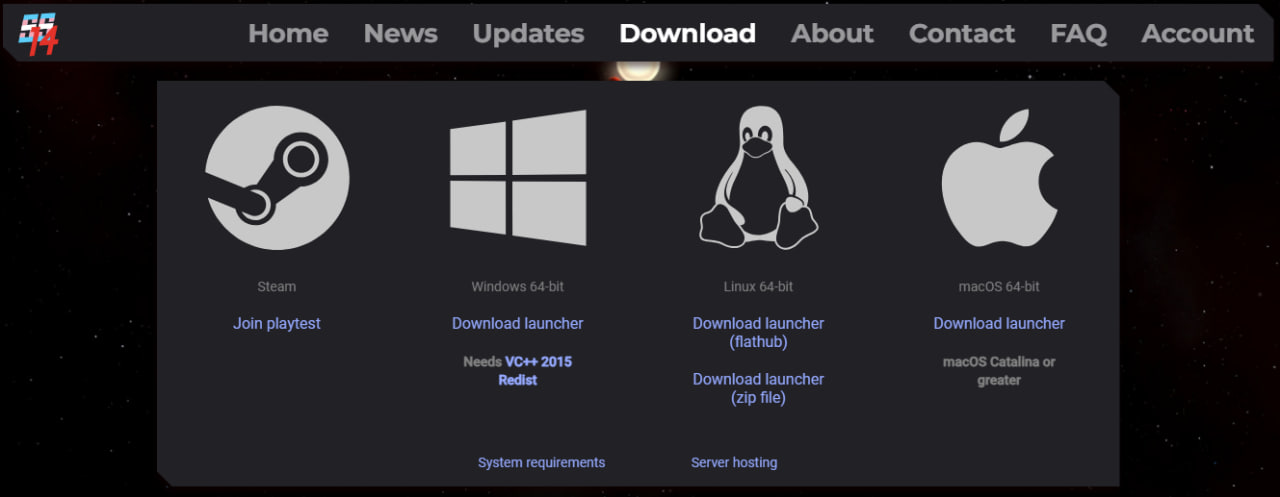
Task: Go to the Home page
Action: [x=288, y=33]
